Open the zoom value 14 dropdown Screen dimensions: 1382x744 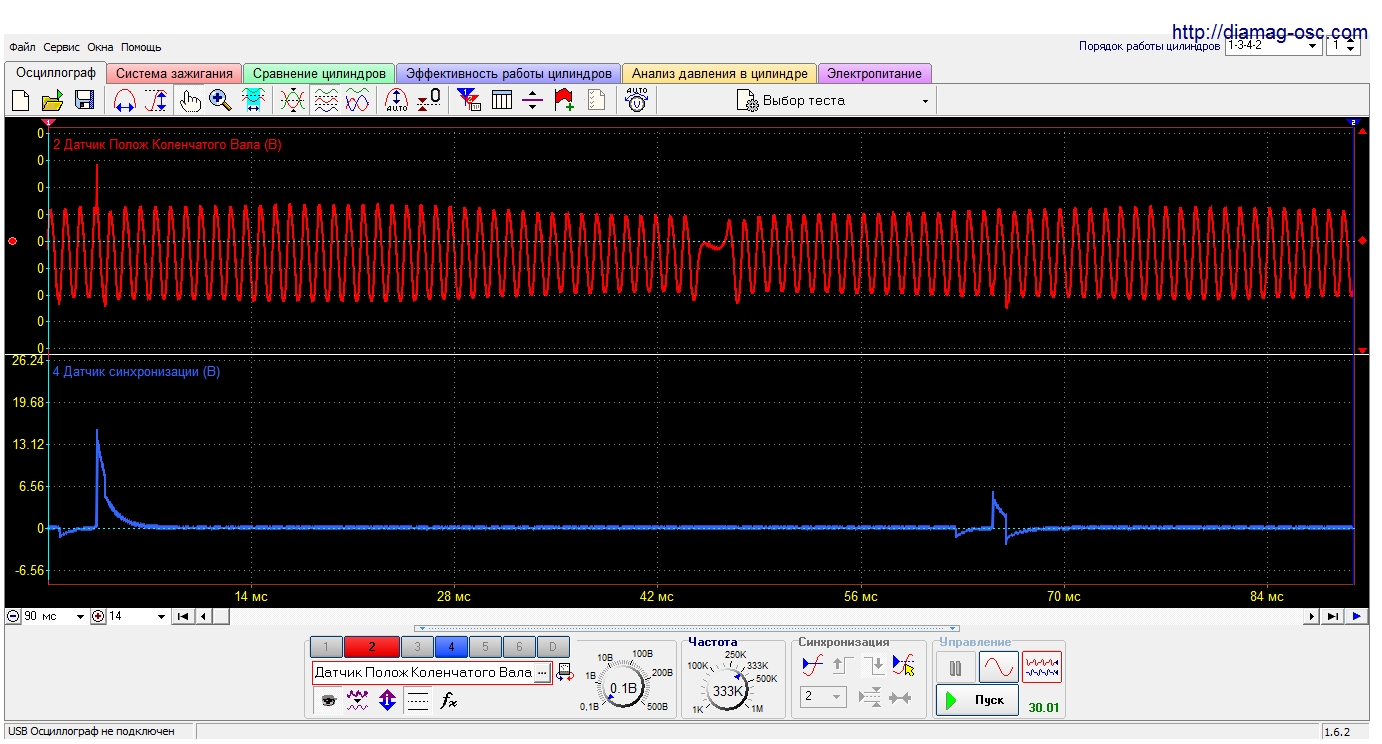point(137,617)
